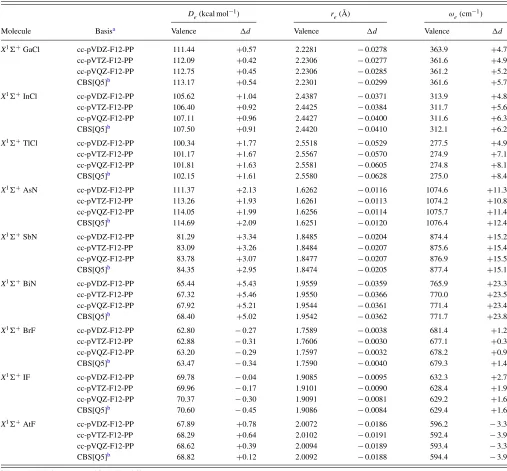Follow footnote b on AsN CBS[Q5] row
The height and width of the screenshot is (471, 507).
[108, 222]
